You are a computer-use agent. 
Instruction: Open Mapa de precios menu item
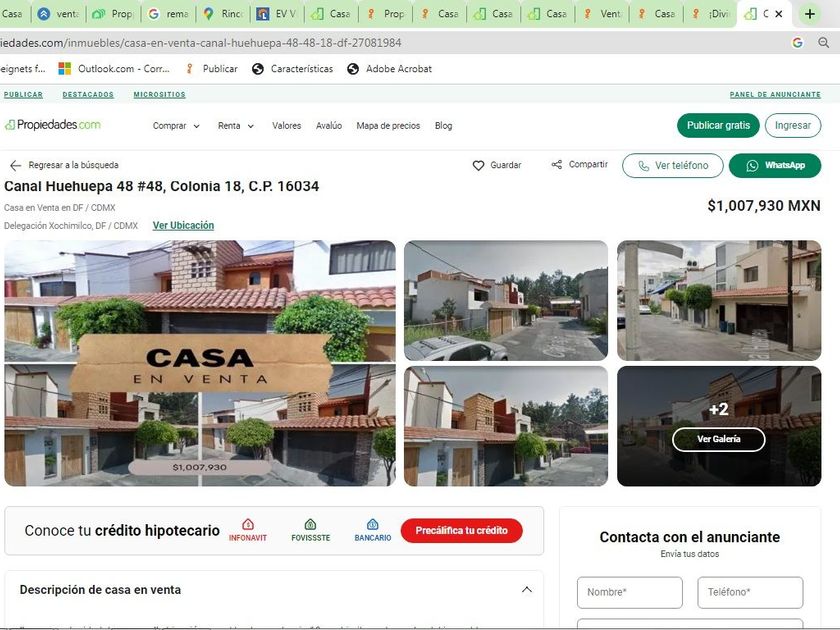point(388,126)
